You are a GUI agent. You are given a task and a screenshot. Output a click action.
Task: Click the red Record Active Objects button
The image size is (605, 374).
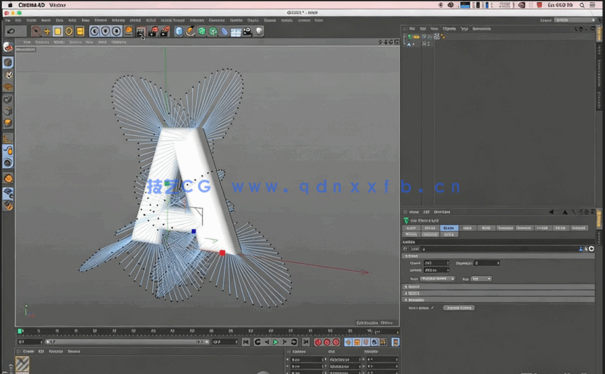318,342
